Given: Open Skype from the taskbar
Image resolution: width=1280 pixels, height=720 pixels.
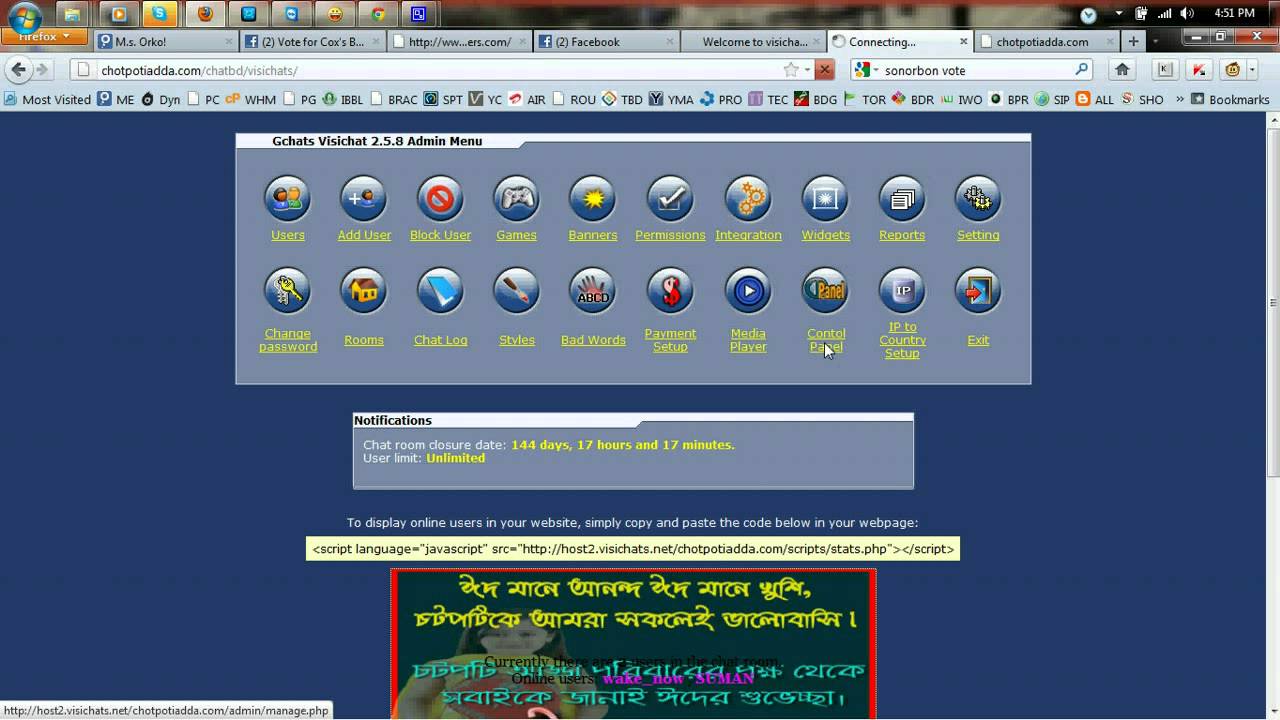Looking at the screenshot, I should point(159,14).
